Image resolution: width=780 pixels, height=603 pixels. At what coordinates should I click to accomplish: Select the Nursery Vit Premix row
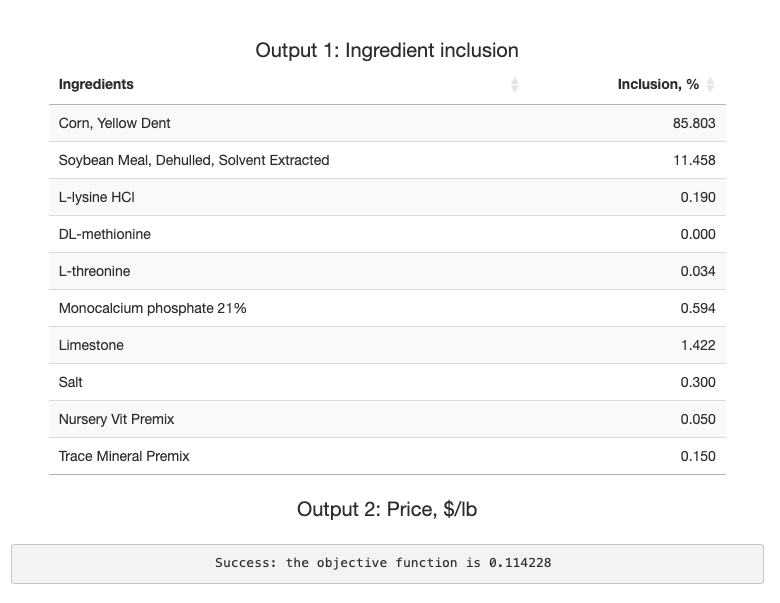[x=388, y=419]
